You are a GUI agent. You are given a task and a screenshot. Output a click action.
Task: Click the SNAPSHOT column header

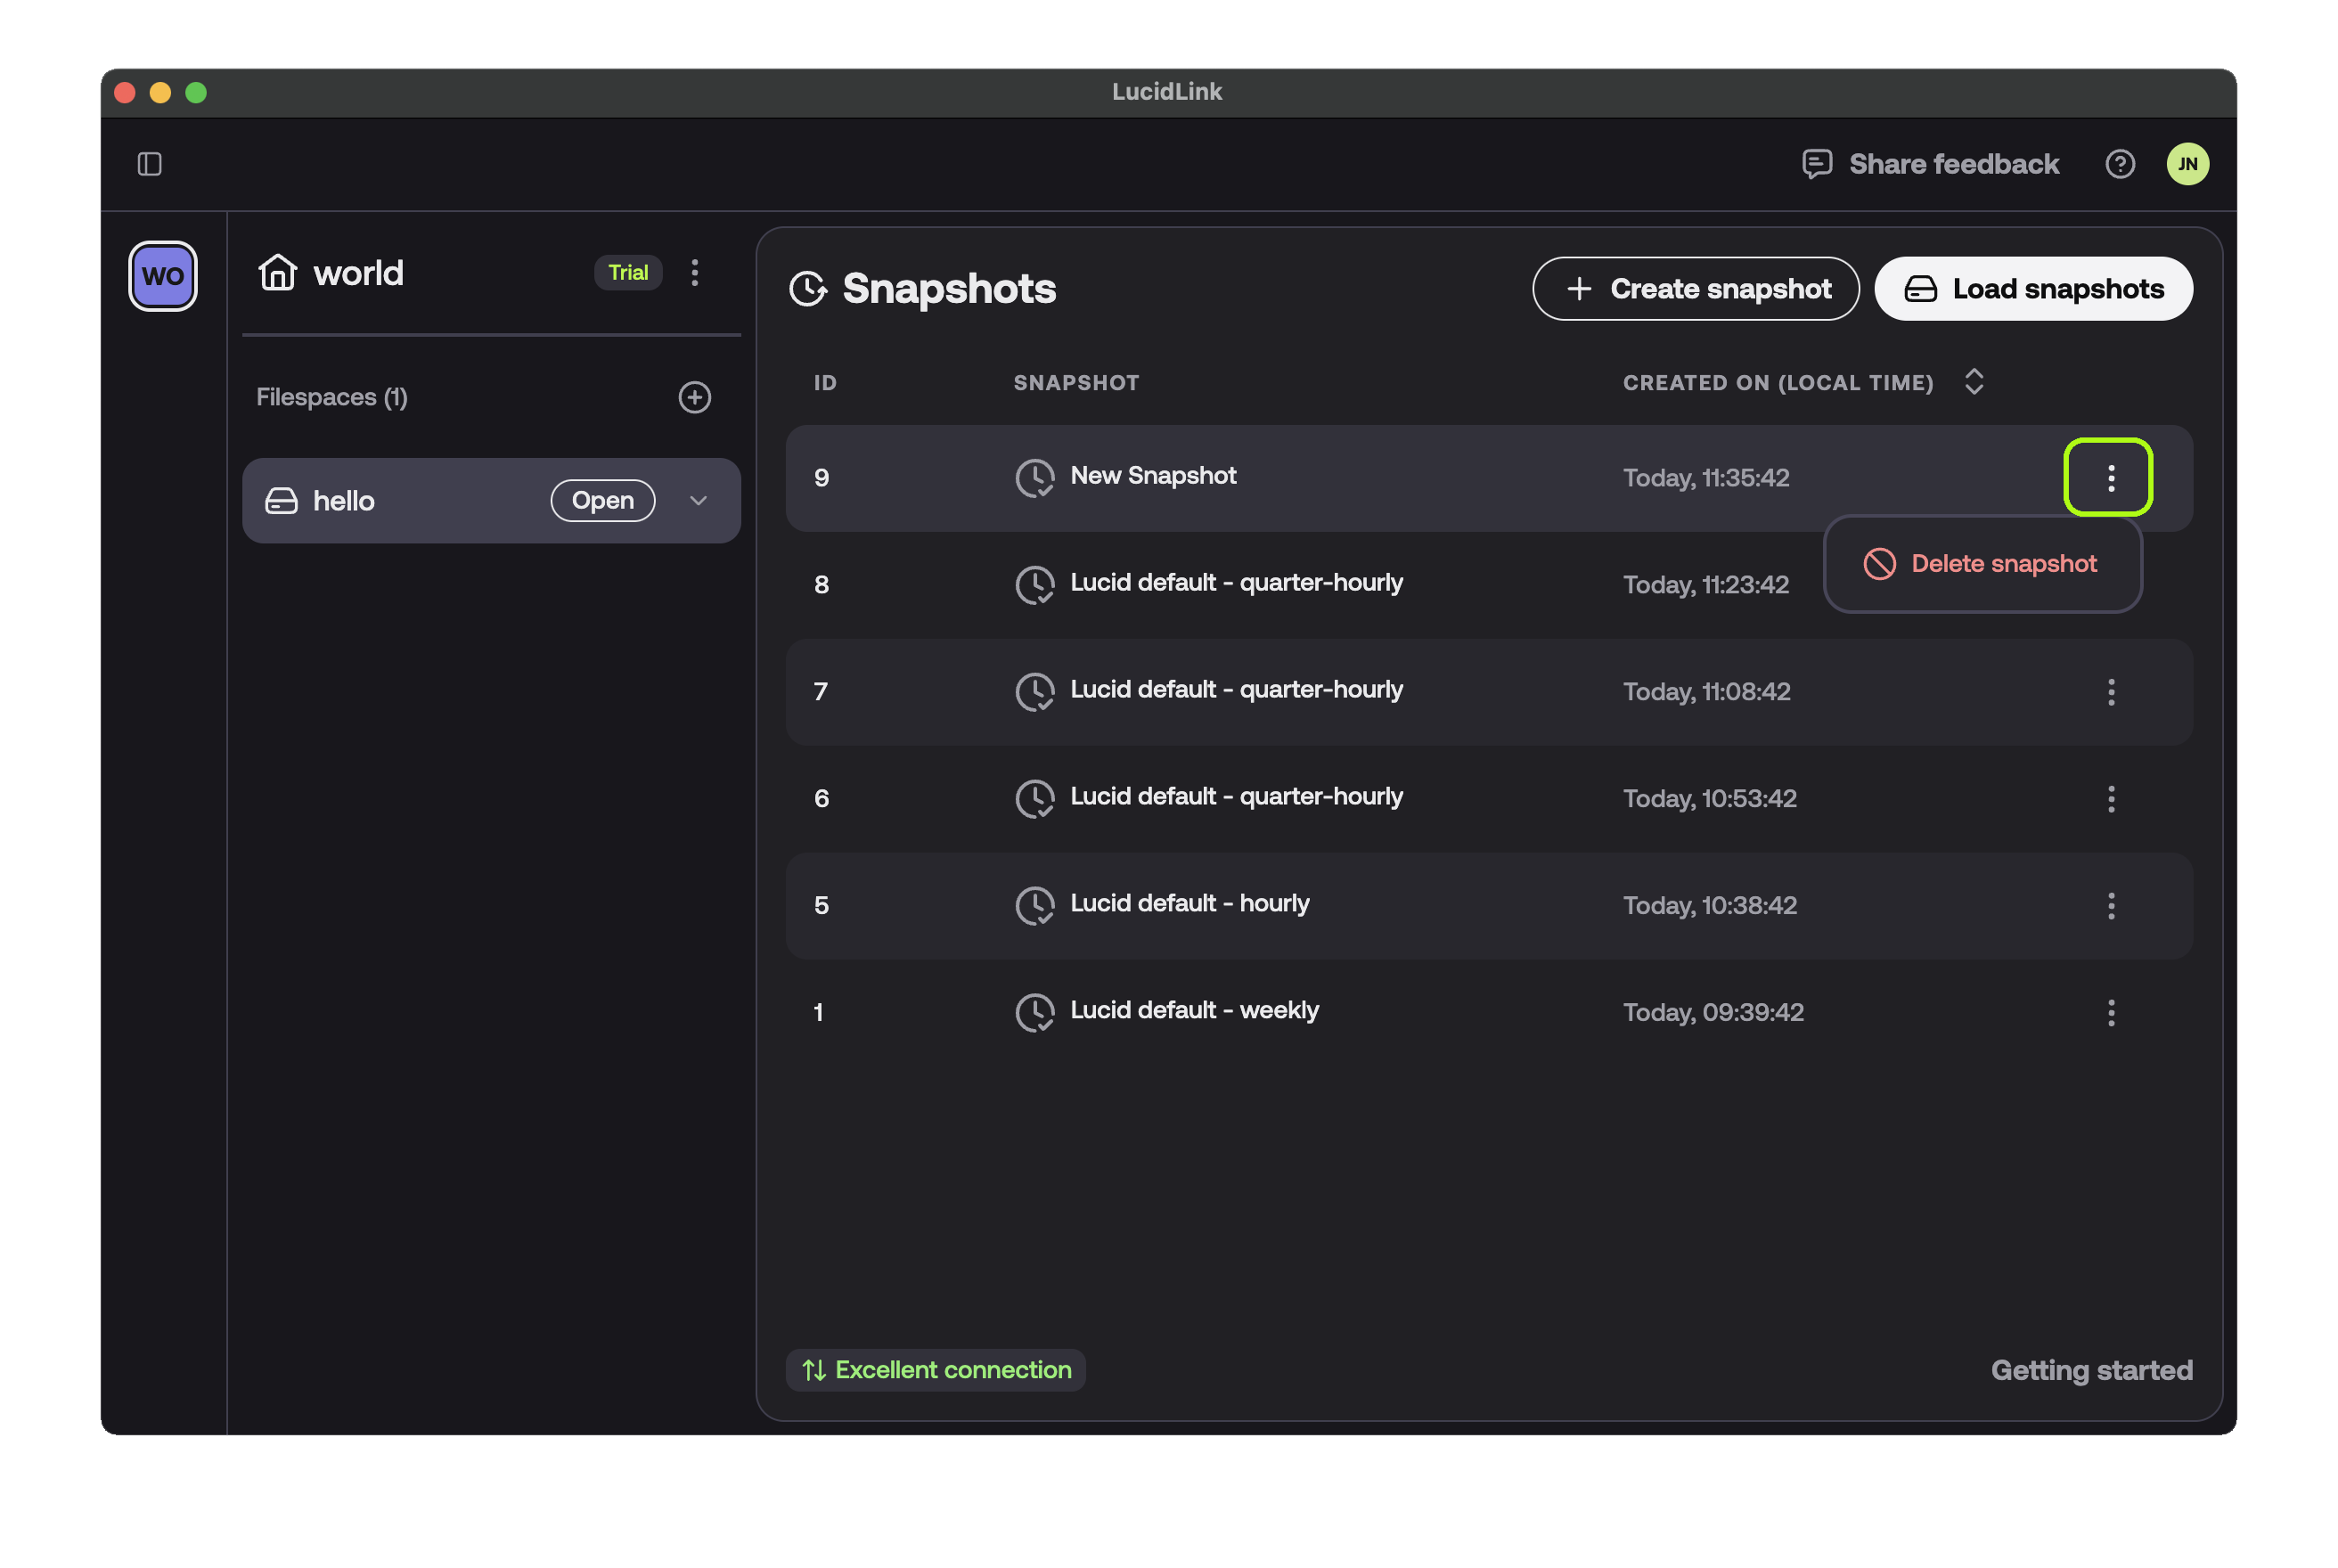1076,383
